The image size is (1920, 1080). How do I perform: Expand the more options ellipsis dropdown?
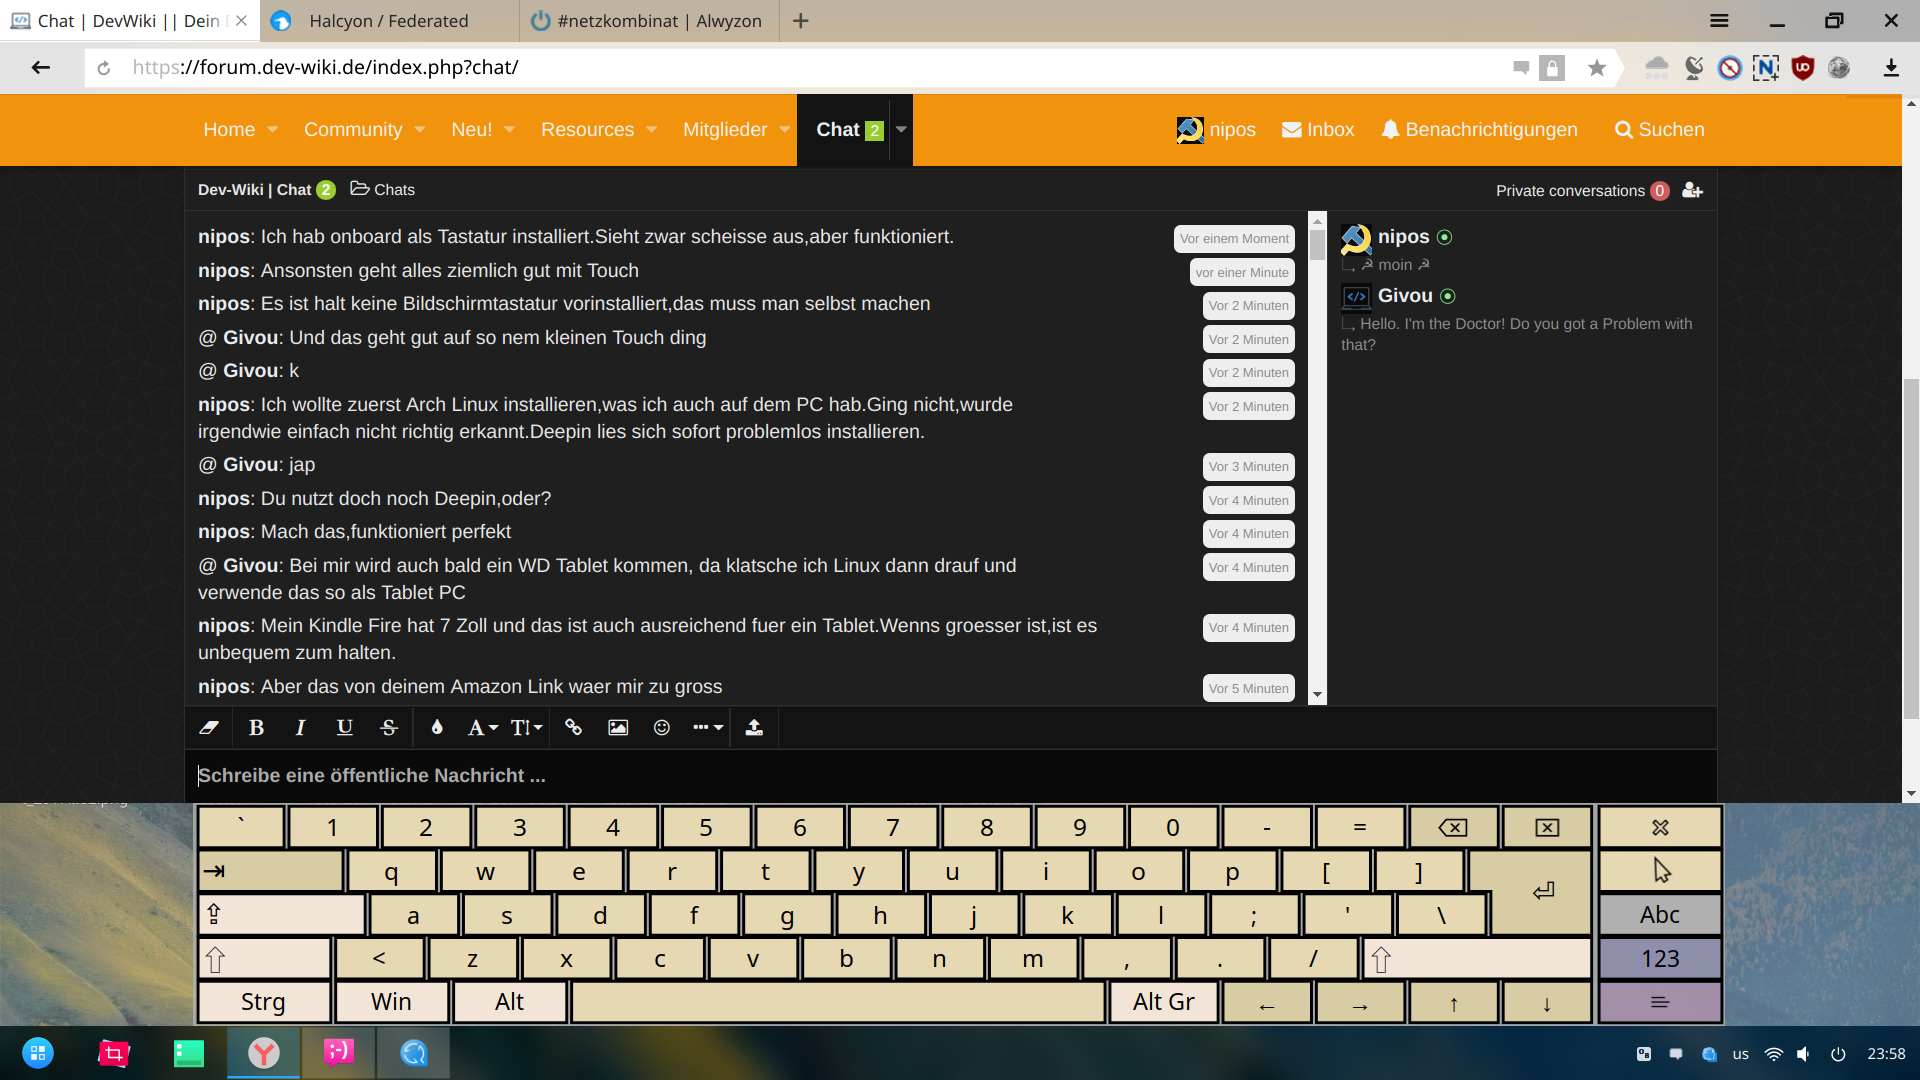pos(707,728)
